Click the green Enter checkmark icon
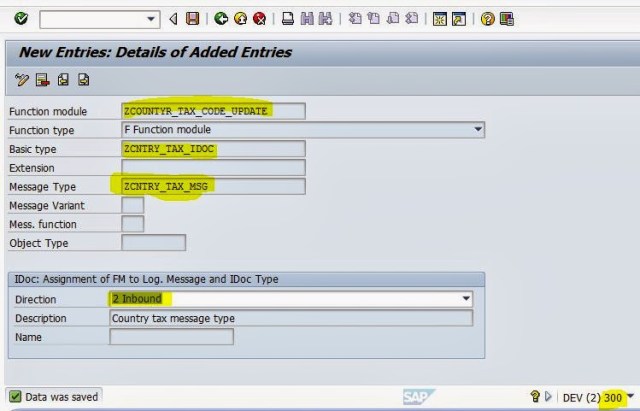Screen dimensions: 640x411 click(x=21, y=18)
